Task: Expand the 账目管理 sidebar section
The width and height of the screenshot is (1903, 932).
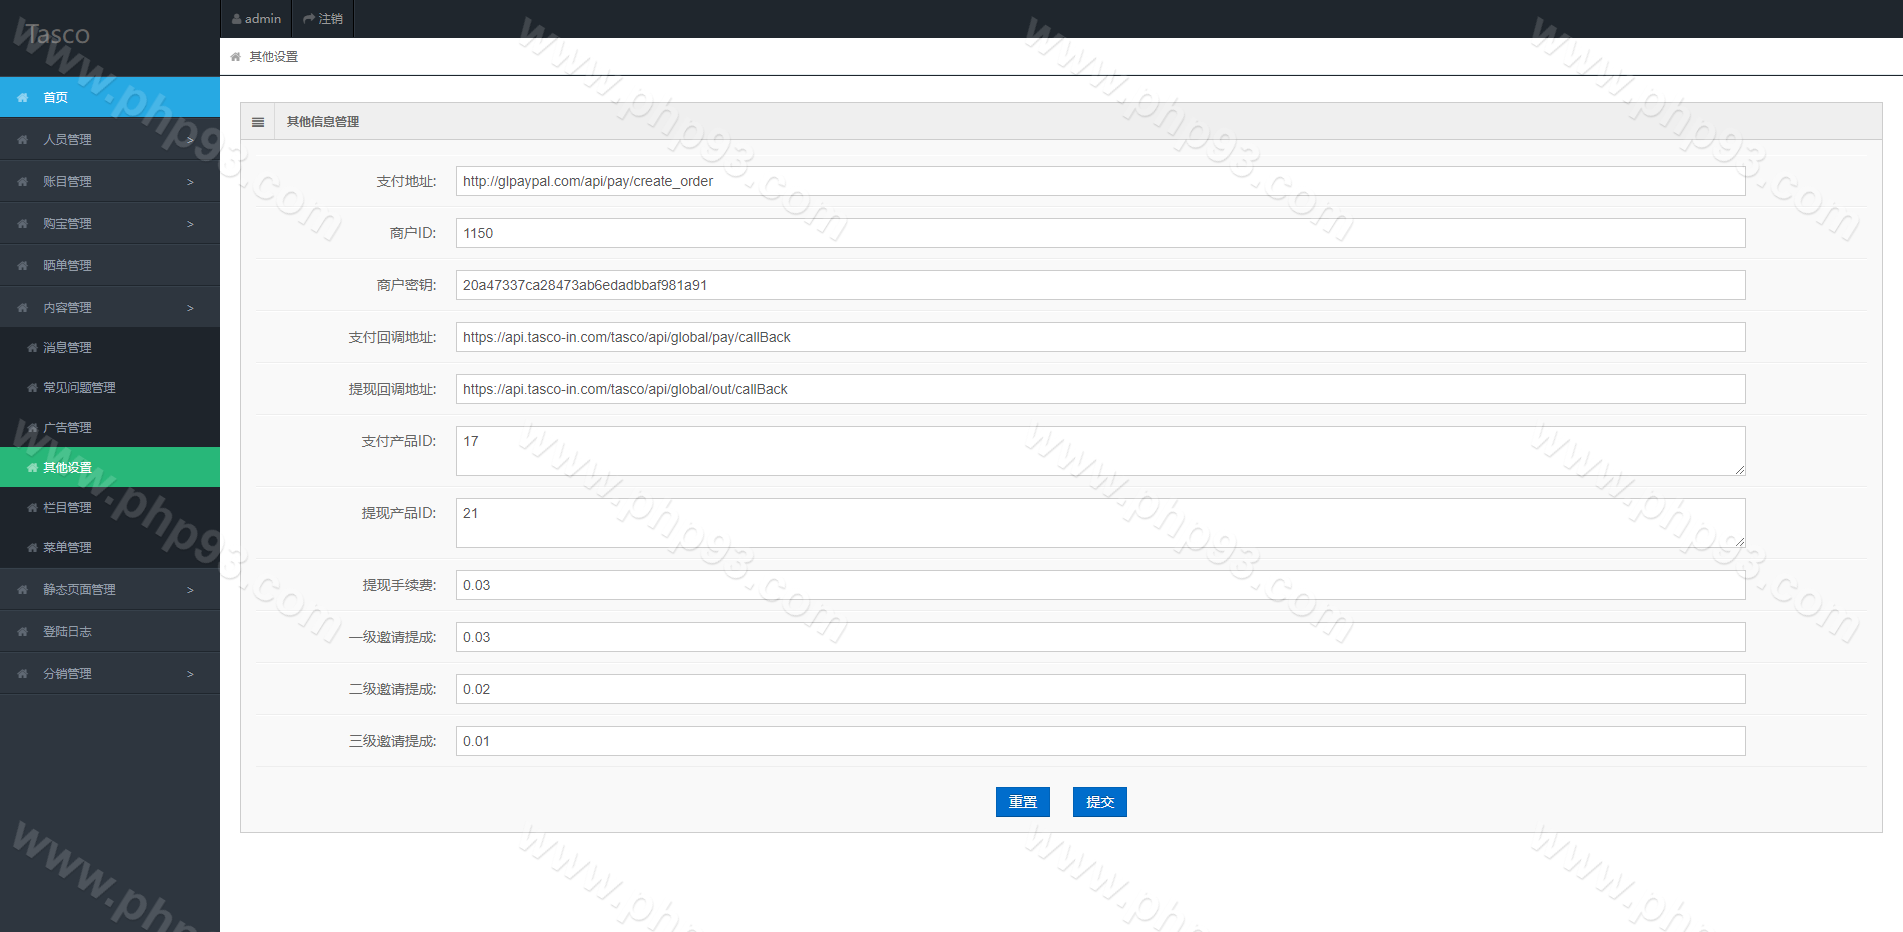Action: 190,182
